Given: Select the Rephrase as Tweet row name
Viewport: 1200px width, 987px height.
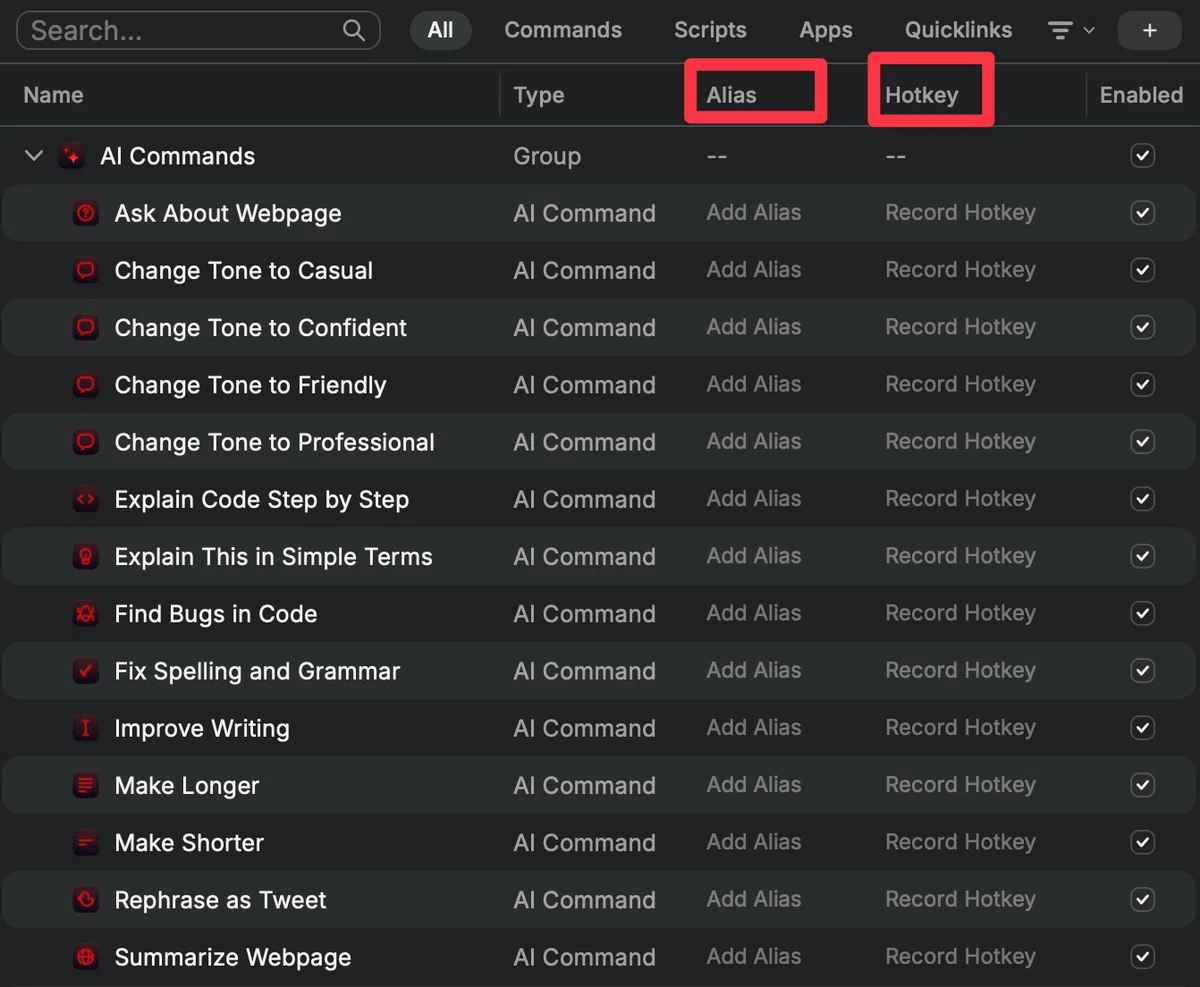Looking at the screenshot, I should point(220,900).
